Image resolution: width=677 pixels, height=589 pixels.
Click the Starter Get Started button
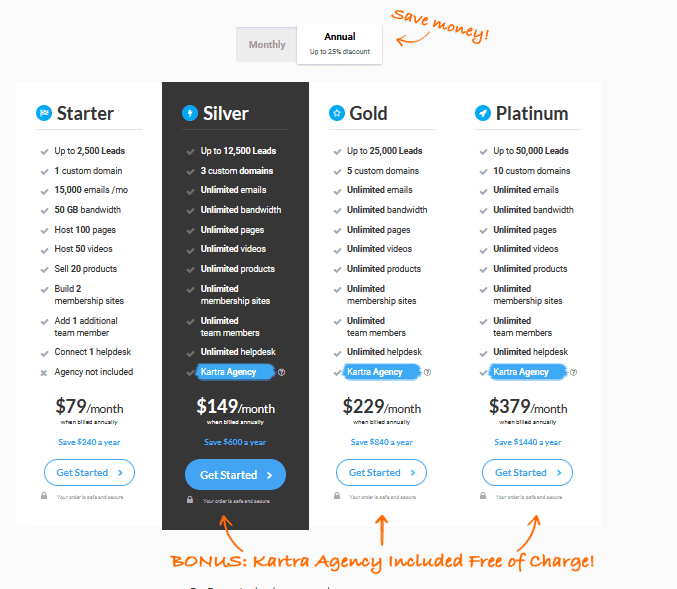point(89,473)
